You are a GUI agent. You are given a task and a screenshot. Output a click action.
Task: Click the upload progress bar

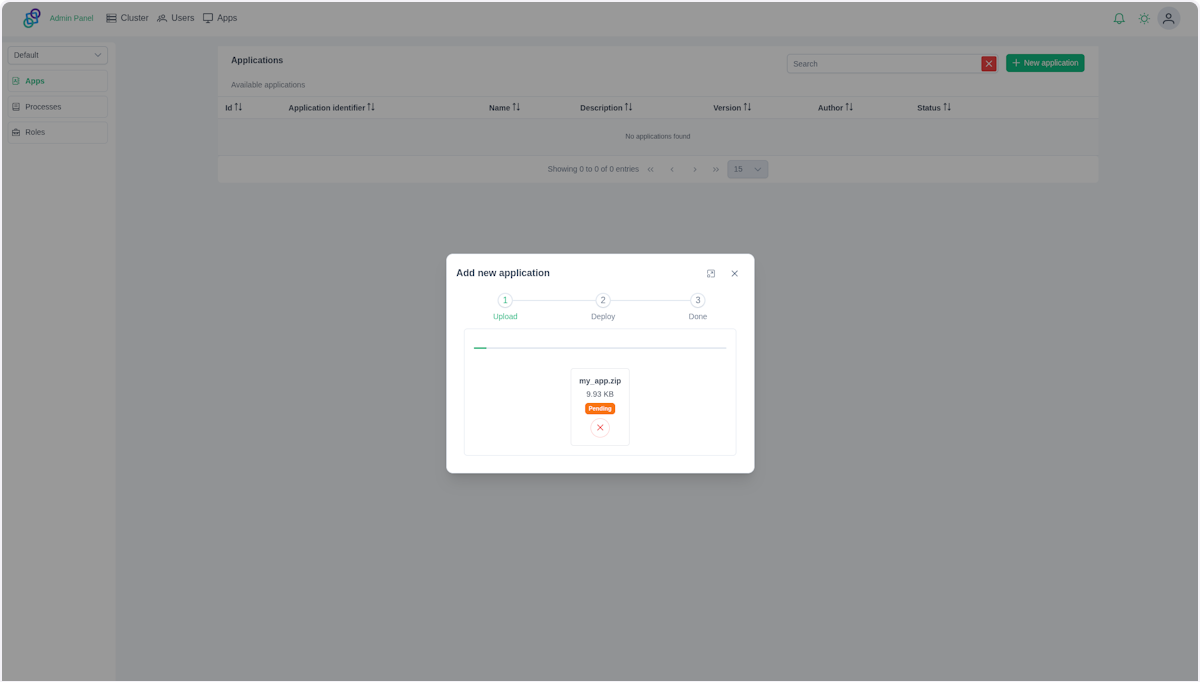[x=600, y=348]
